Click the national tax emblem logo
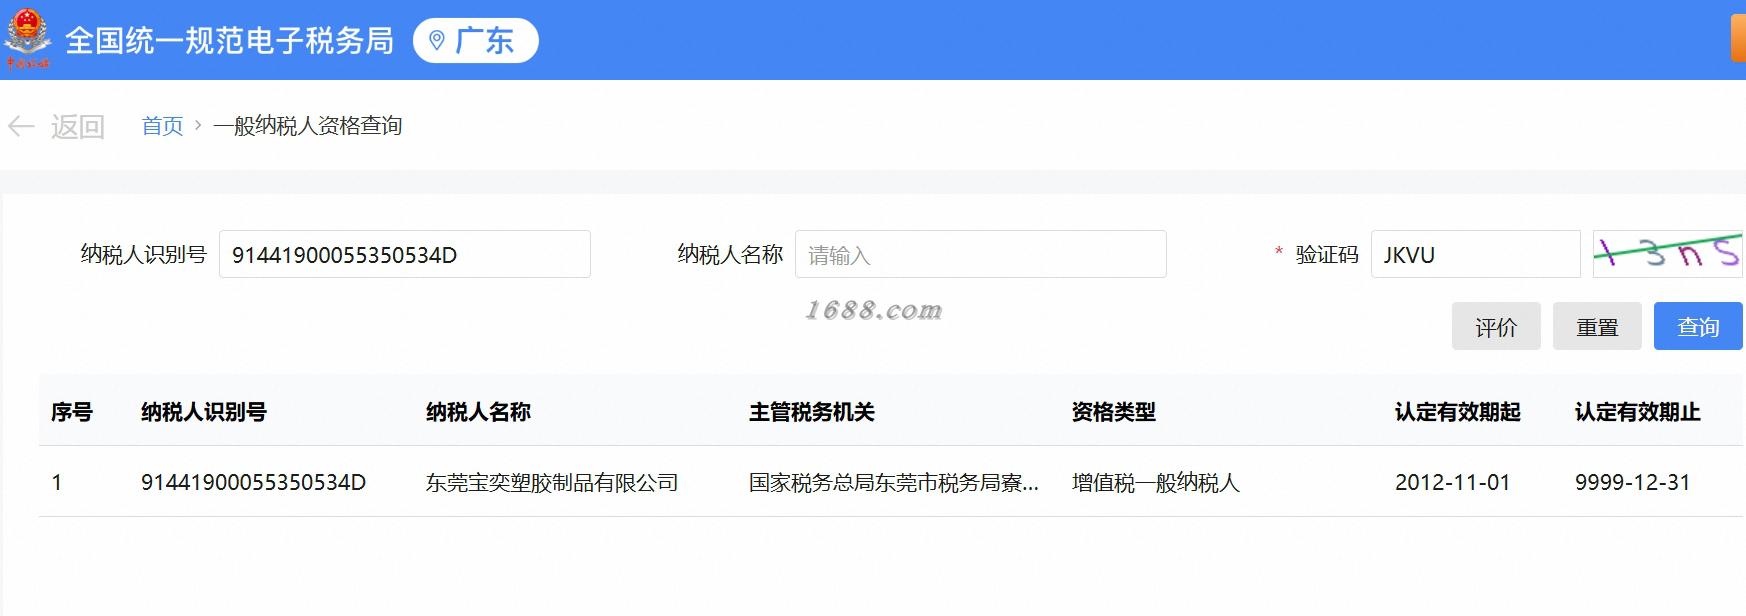1746x616 pixels. (x=27, y=40)
